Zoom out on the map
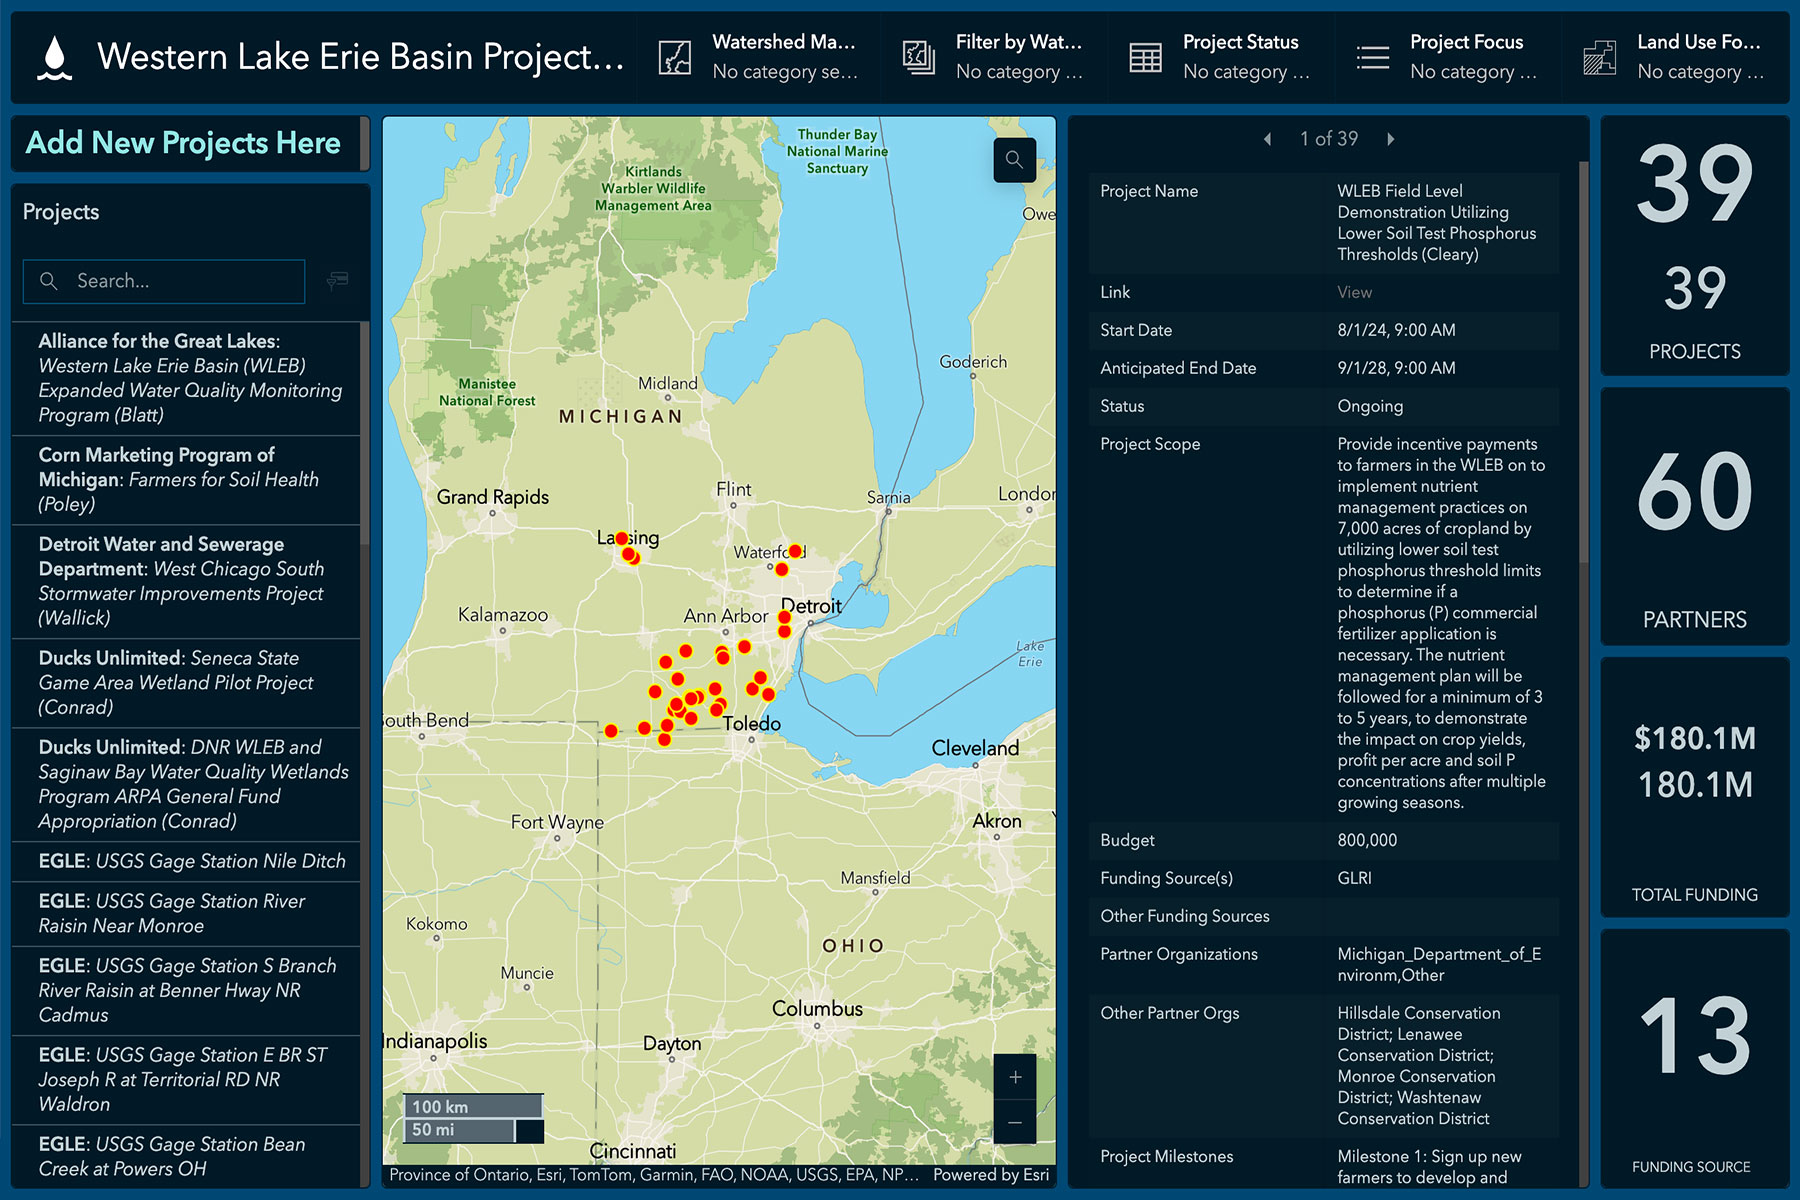 1015,1122
